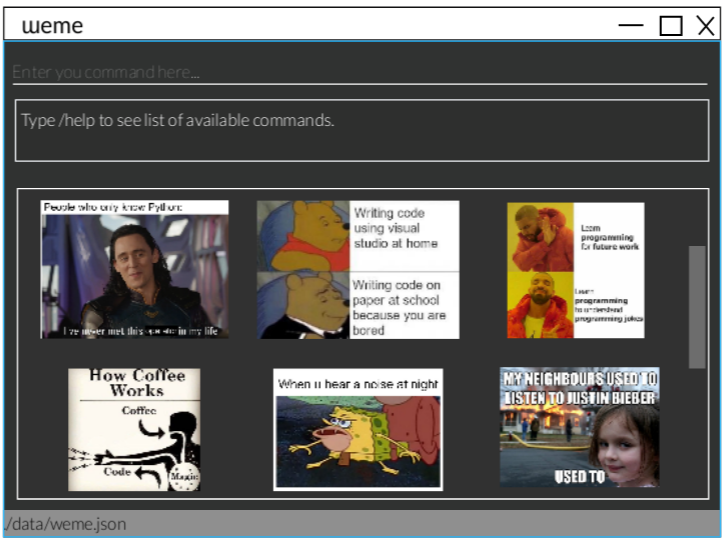Click the weme window title text

[52, 25]
